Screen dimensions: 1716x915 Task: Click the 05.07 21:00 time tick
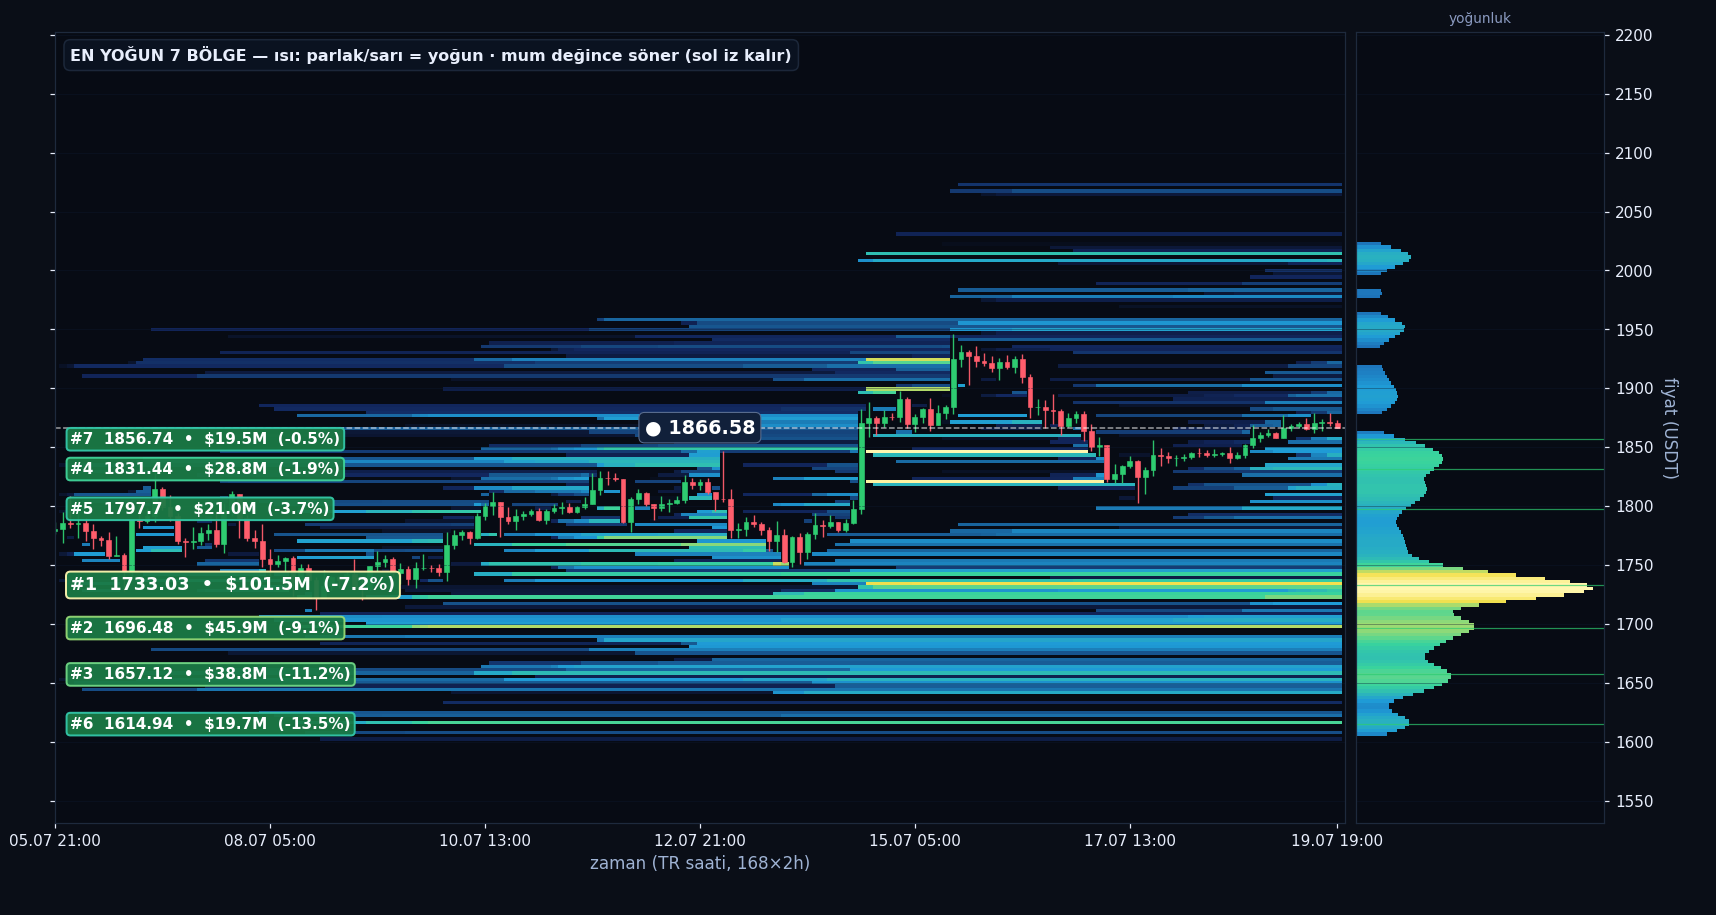(55, 841)
